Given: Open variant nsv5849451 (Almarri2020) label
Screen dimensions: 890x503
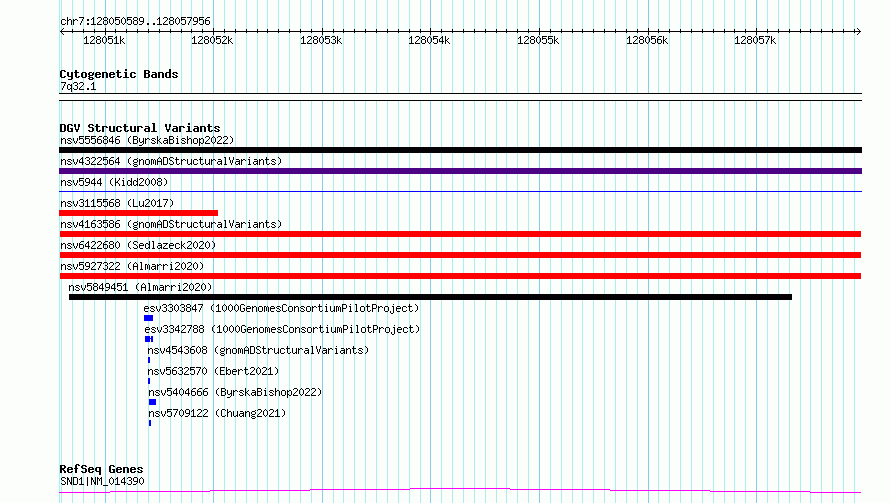Looking at the screenshot, I should [140, 287].
